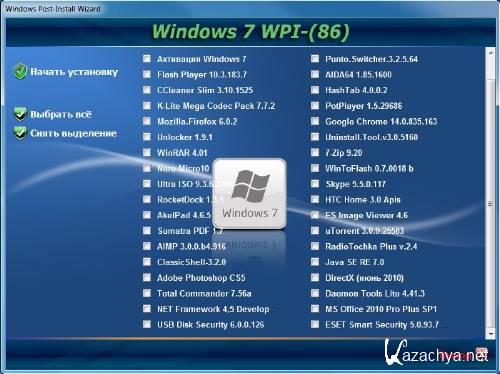
Task: Tick Daemon Tools Lite 4.41.3 checkbox
Action: coord(315,293)
